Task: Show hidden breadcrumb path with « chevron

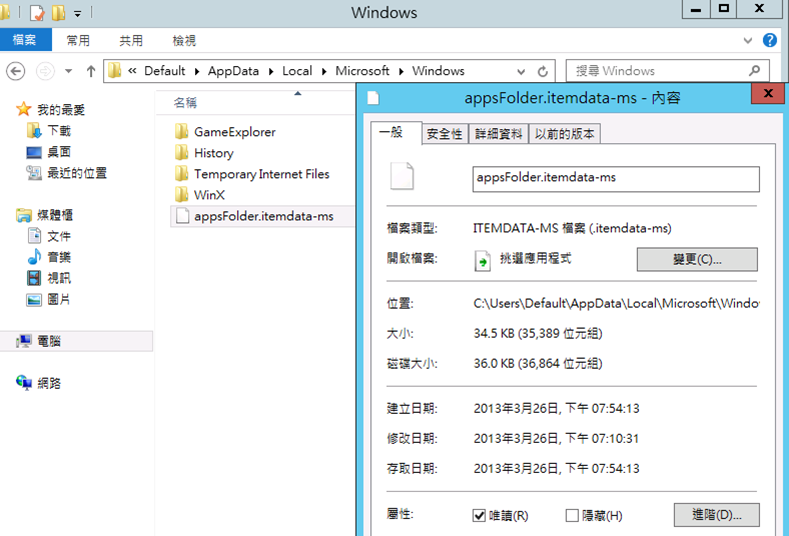Action: coord(132,71)
